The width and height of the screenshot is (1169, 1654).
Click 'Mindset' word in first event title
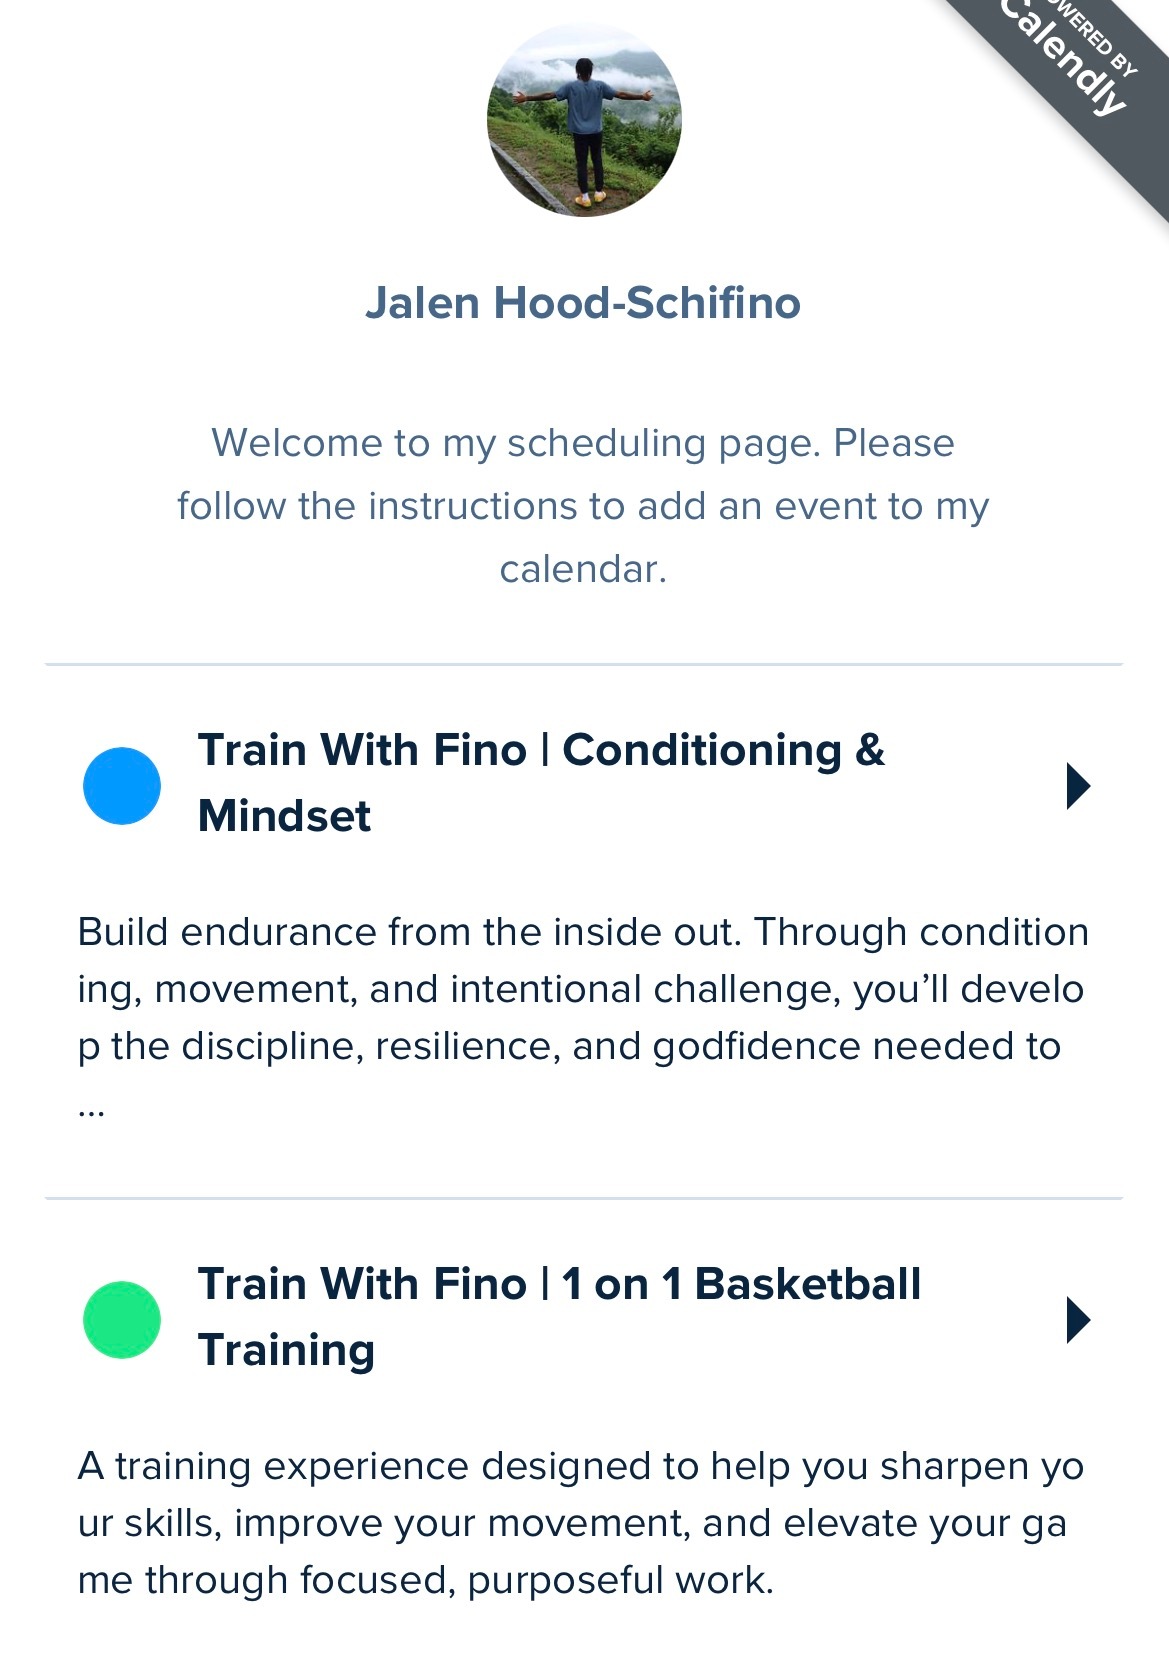tap(284, 816)
